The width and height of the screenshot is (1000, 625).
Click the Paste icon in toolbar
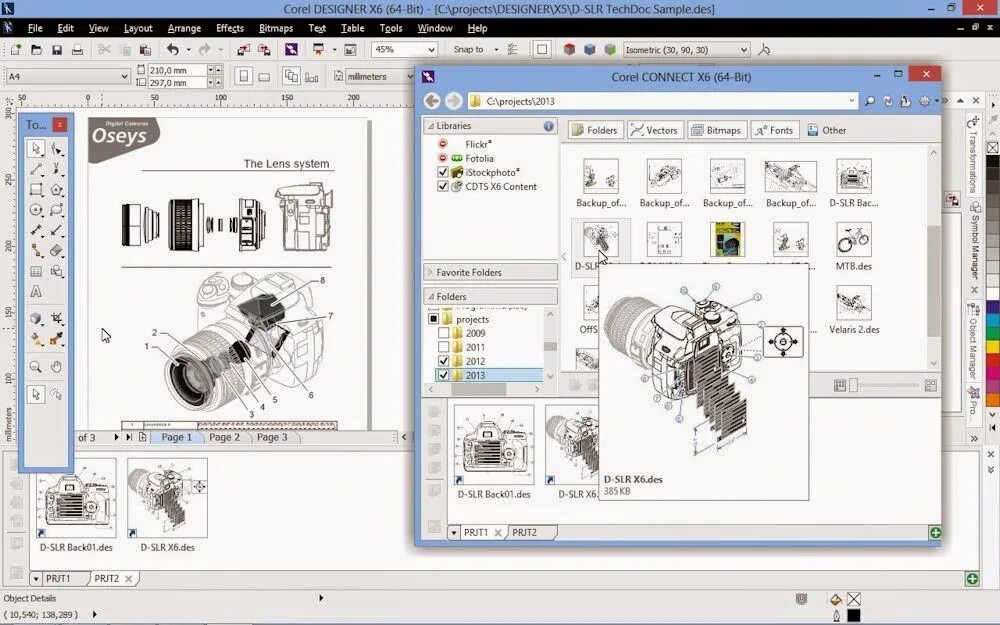point(145,49)
